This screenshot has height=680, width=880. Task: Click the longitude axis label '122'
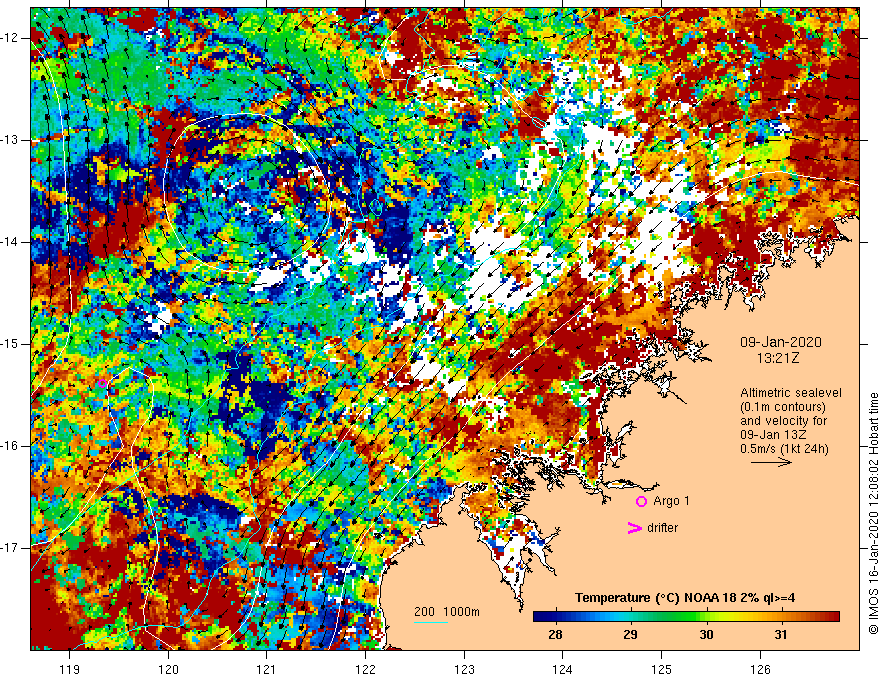pyautogui.click(x=365, y=669)
